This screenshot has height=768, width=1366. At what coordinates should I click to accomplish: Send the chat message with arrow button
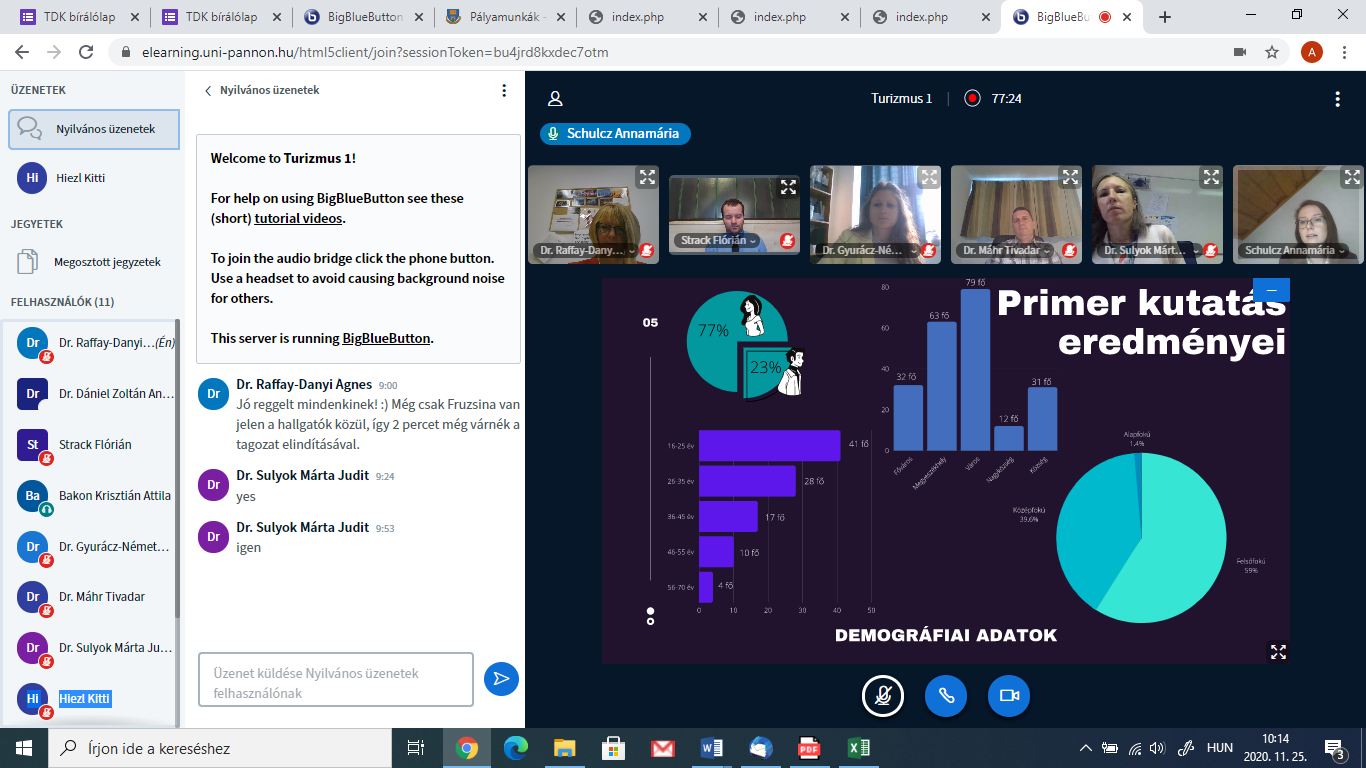point(501,679)
